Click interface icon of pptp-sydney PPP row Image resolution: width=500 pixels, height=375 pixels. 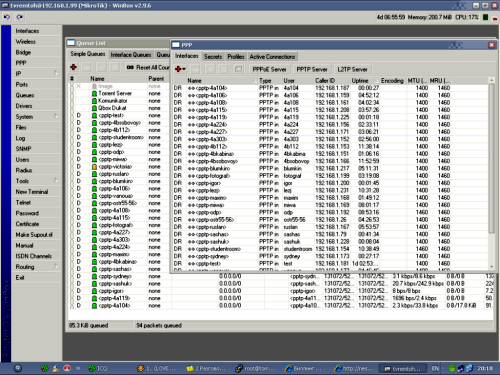(x=191, y=256)
